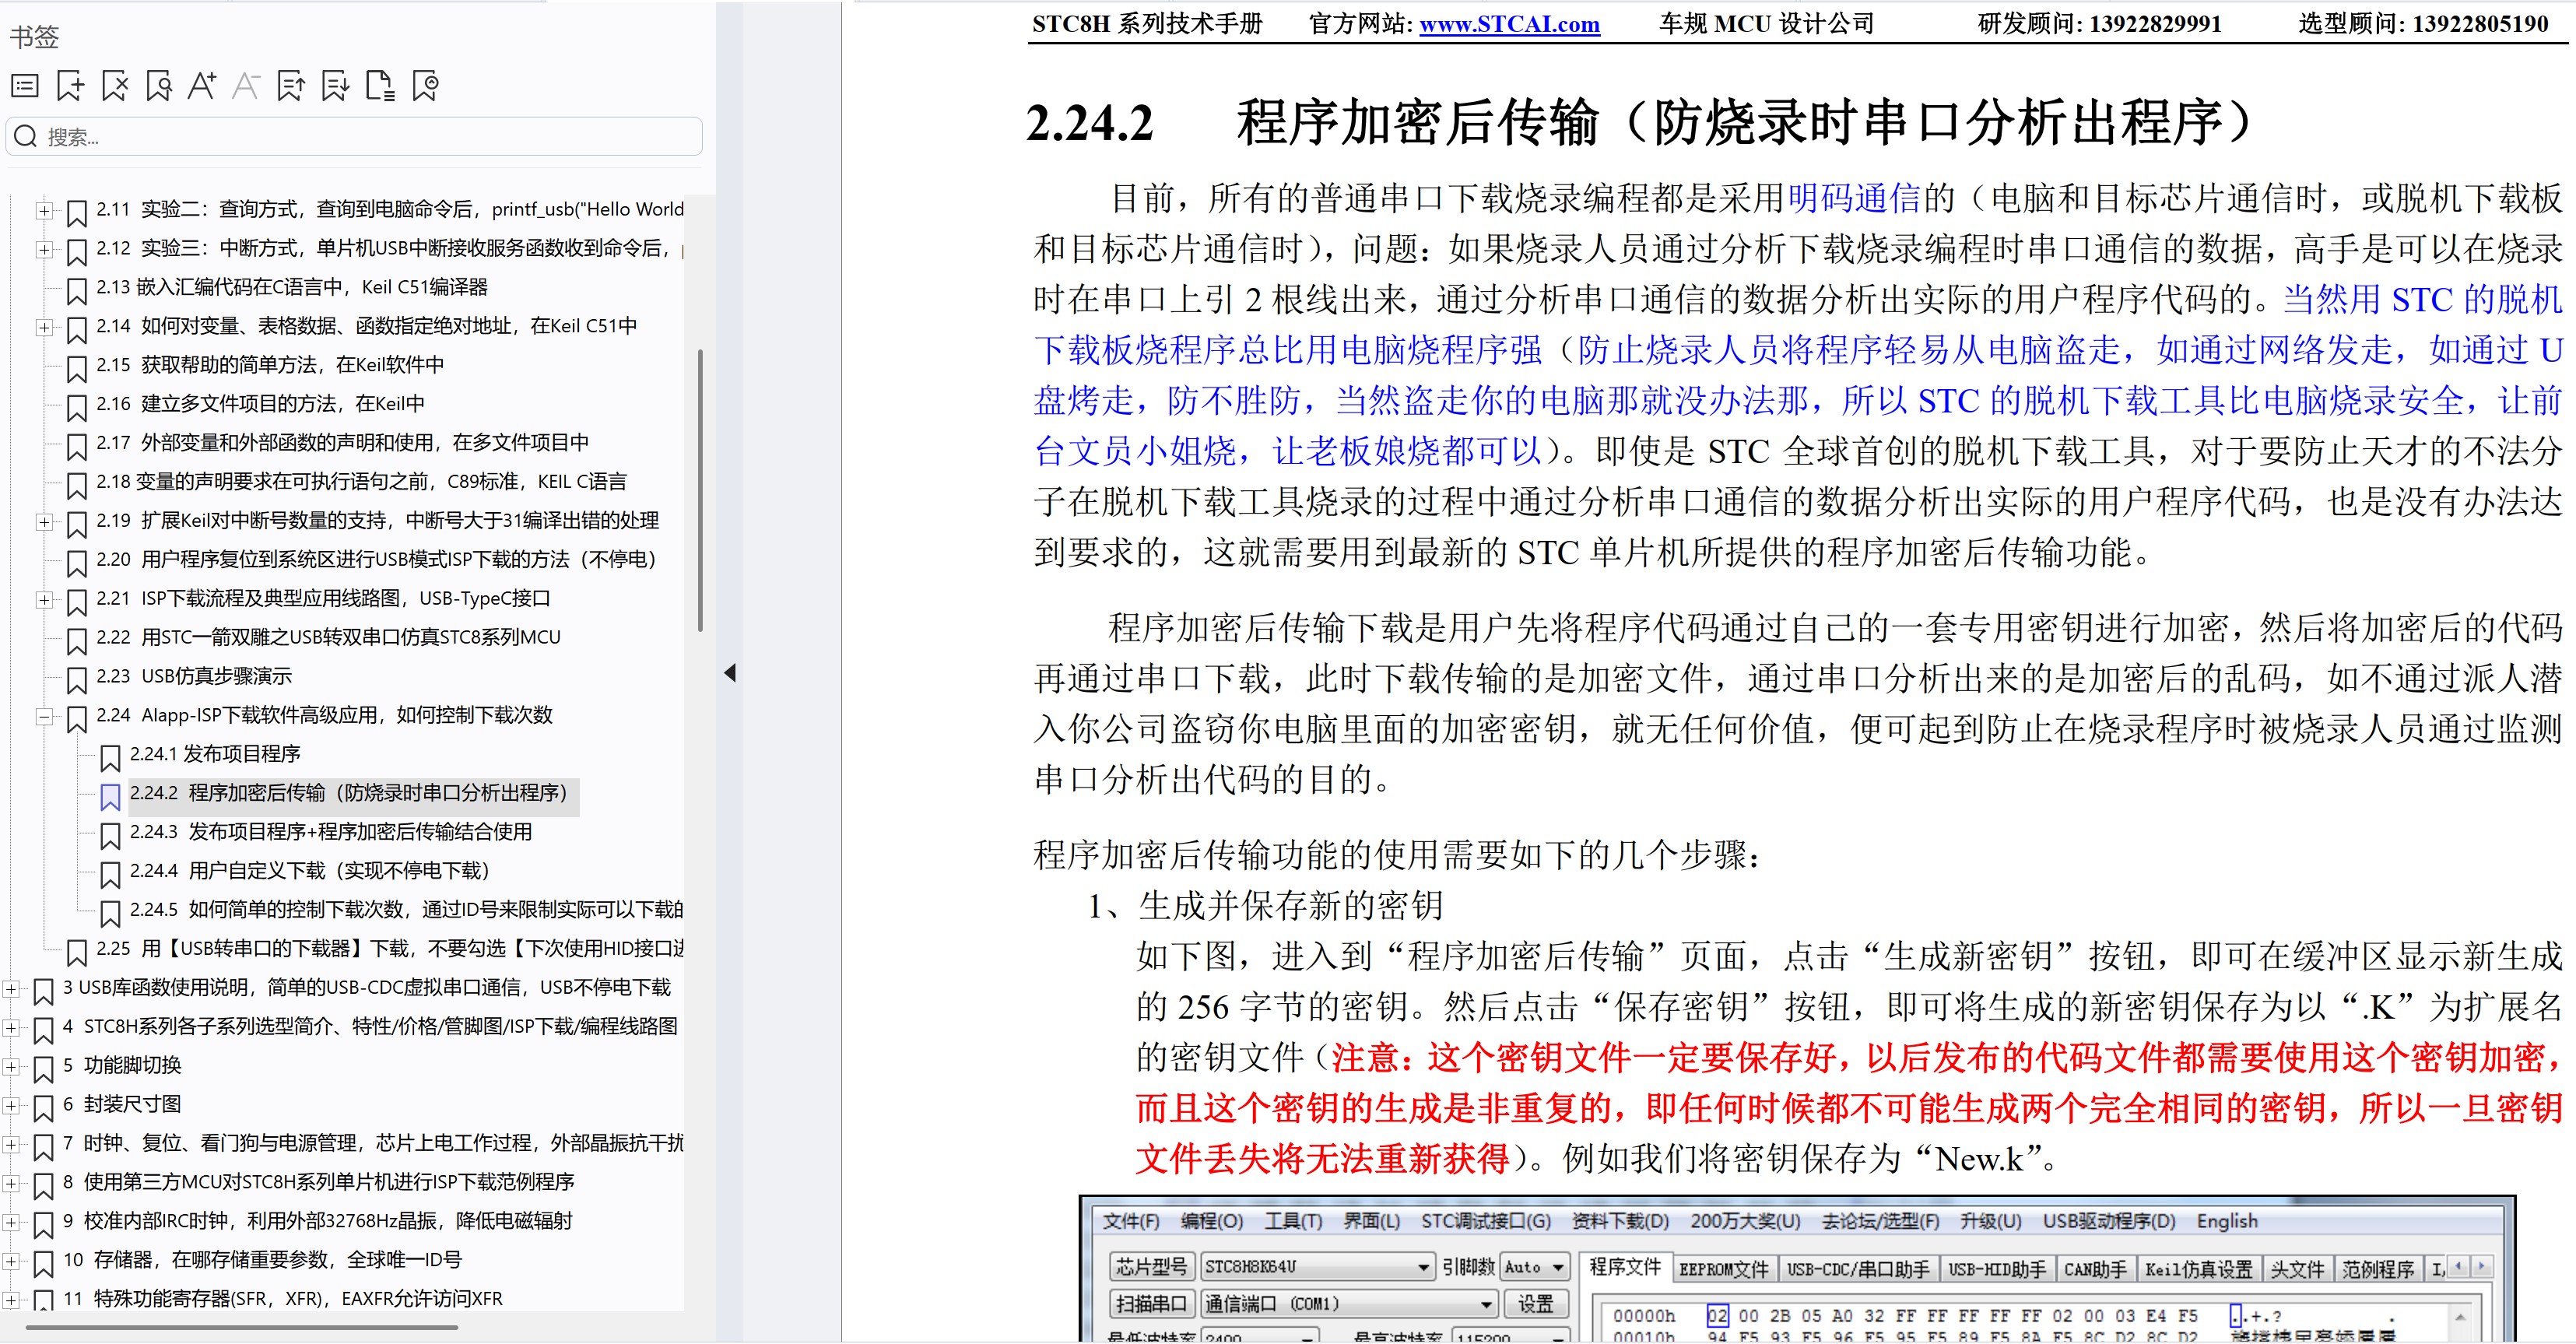Expand the 2.21 ISP下载流程 bookmark node

(43, 599)
